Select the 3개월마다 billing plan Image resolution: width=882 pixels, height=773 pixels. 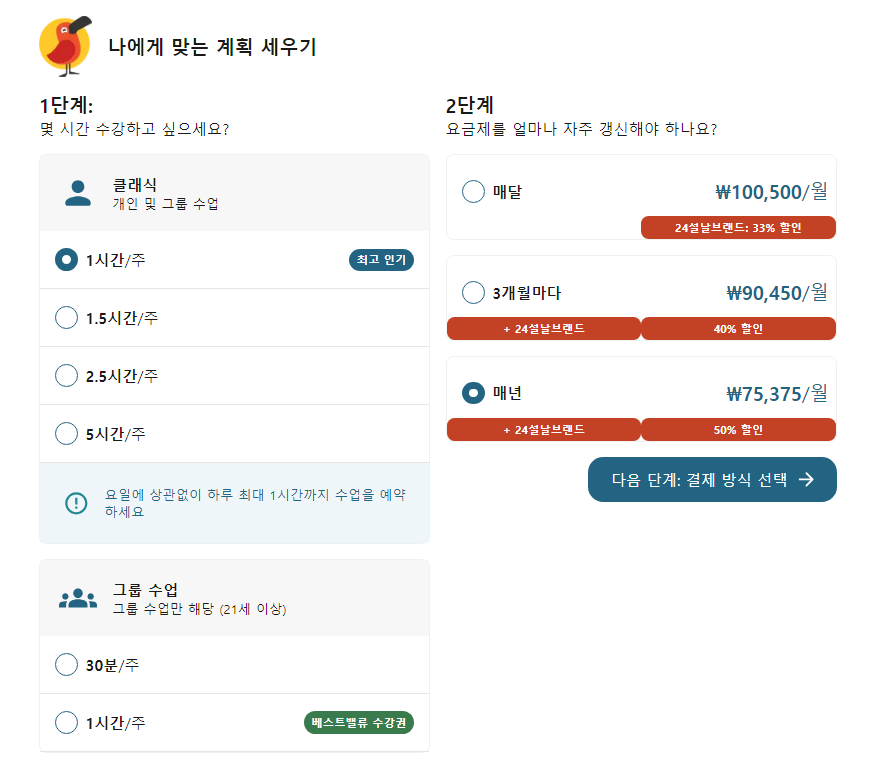click(473, 293)
